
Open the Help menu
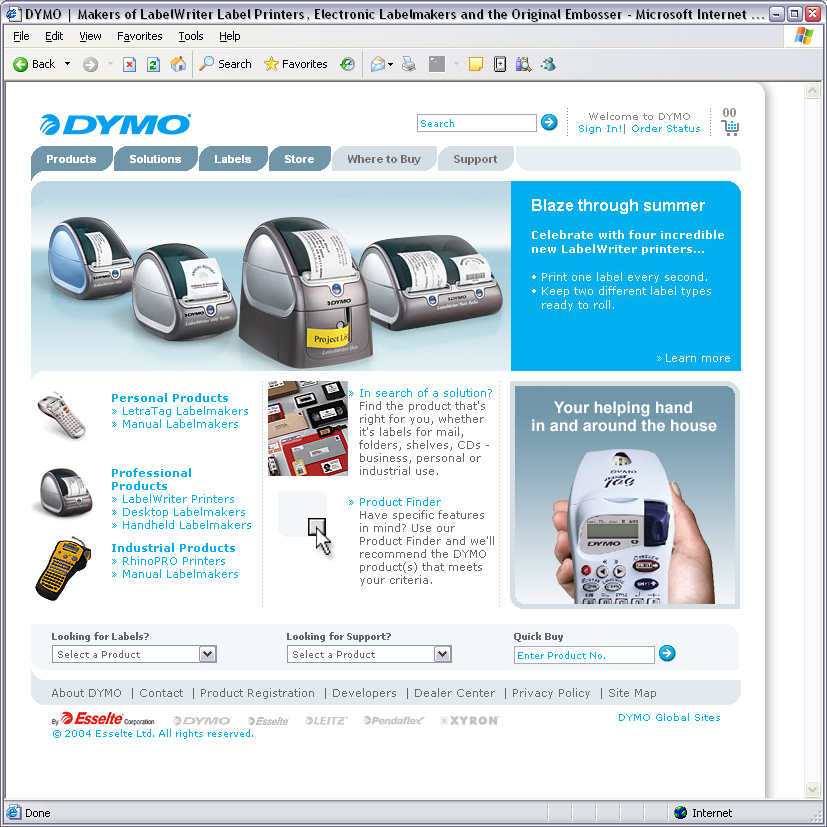pyautogui.click(x=229, y=36)
